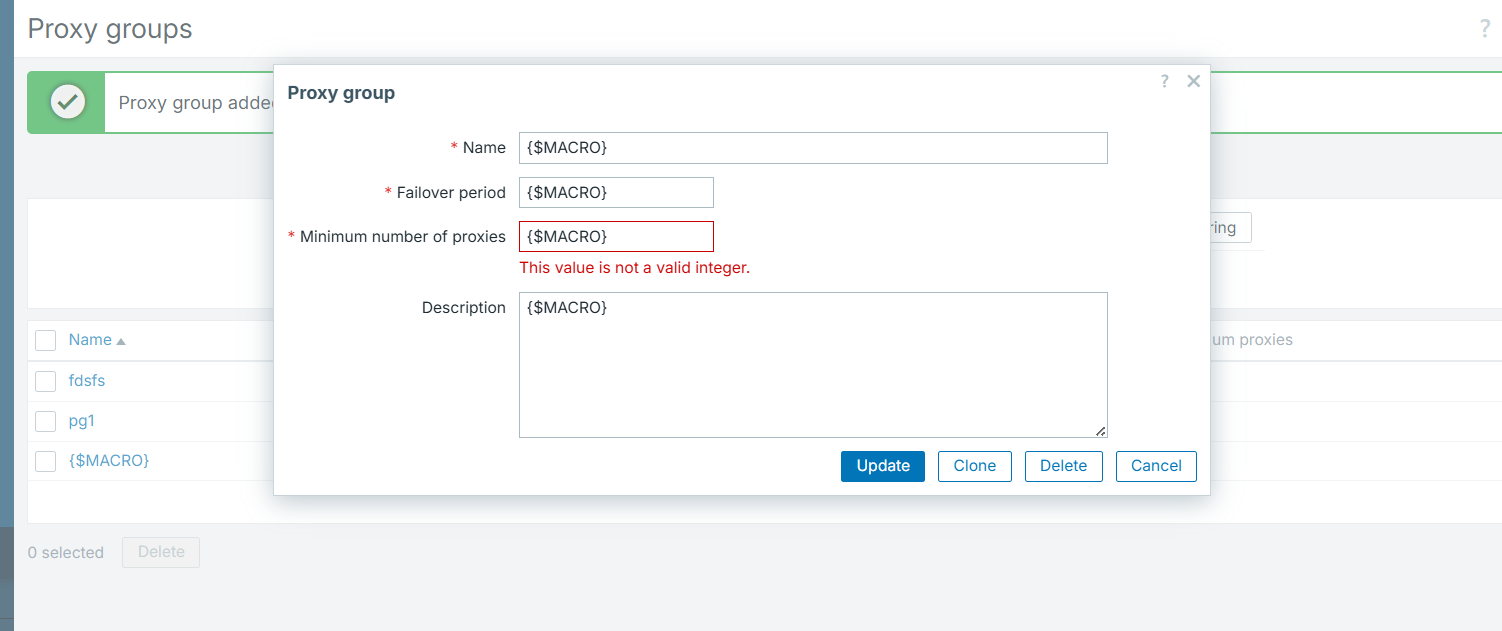
Task: Click the Delete button in the dialog
Action: [1063, 466]
